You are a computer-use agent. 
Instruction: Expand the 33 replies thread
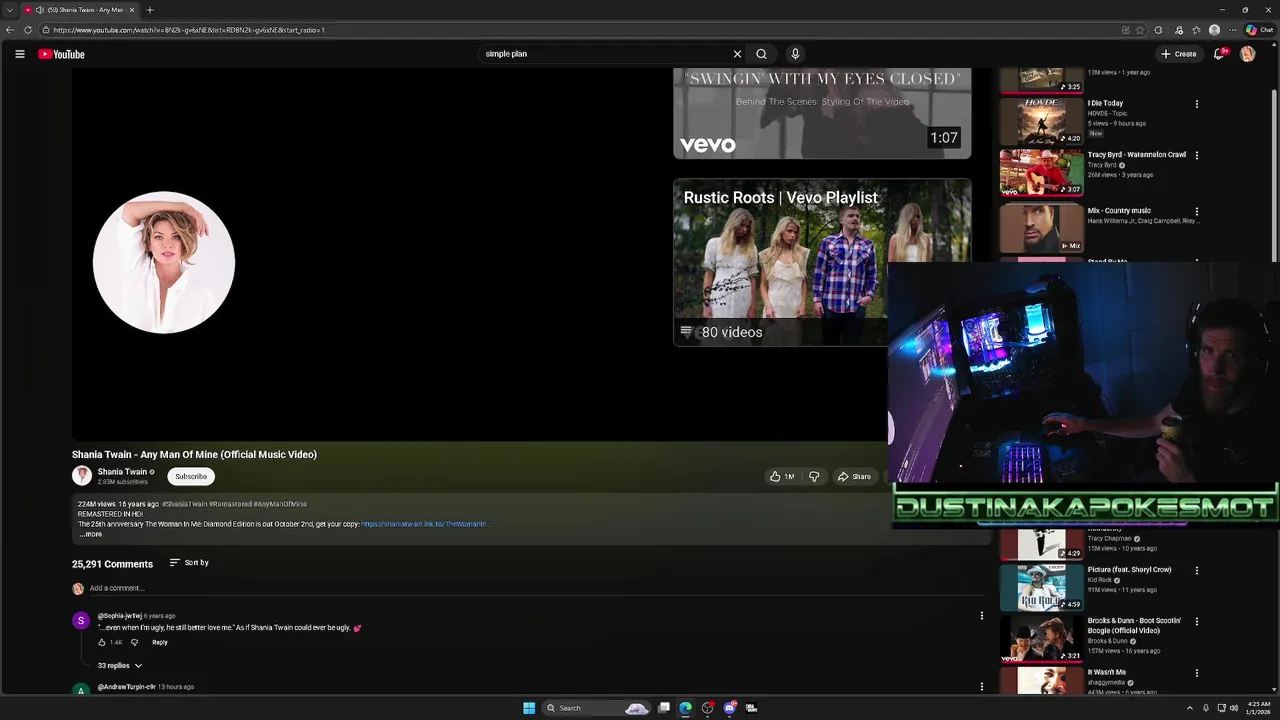[x=119, y=665]
